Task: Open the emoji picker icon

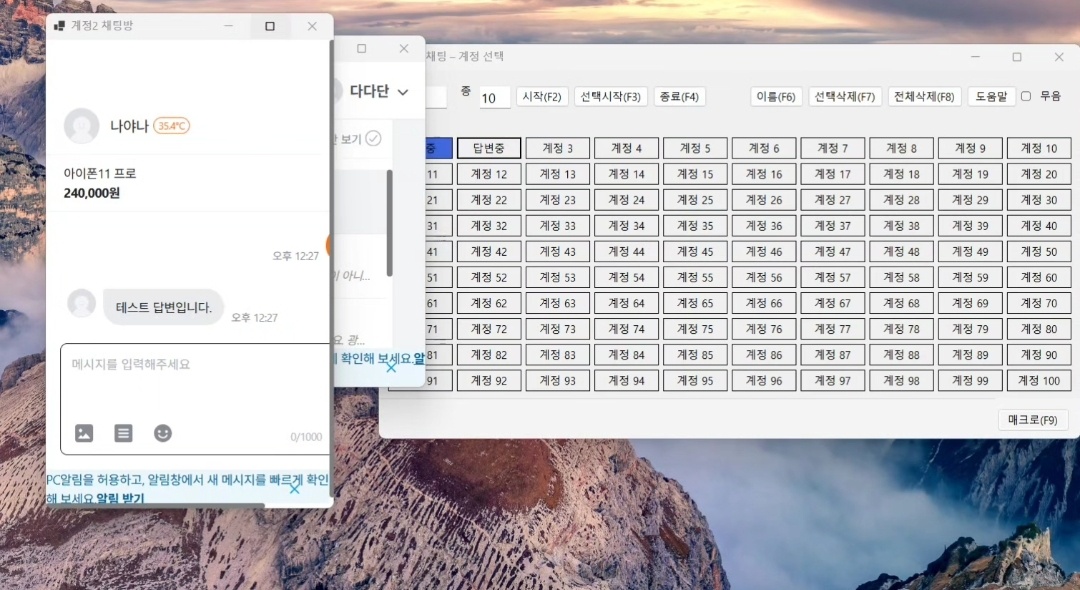Action: click(163, 433)
